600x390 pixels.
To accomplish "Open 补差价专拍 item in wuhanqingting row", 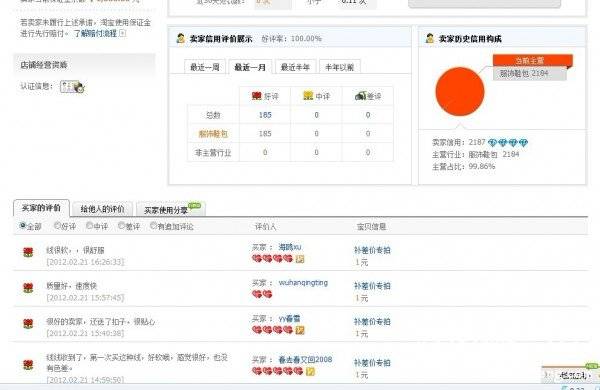I will coord(372,286).
